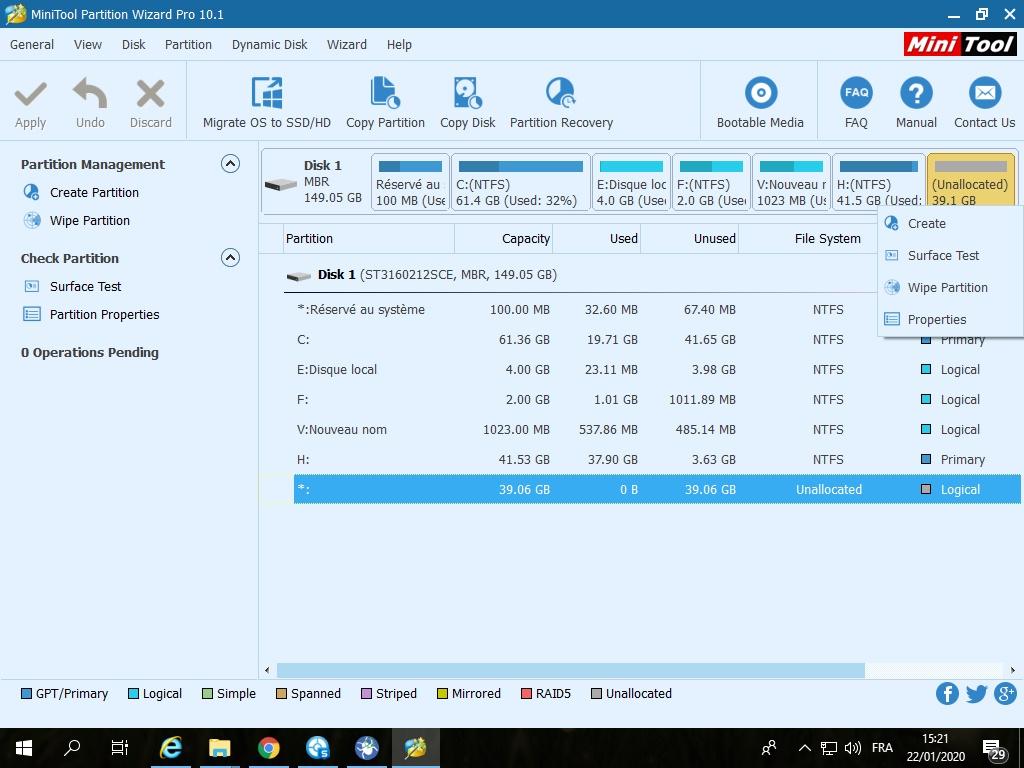Open the View menu
1024x768 pixels.
pos(88,44)
